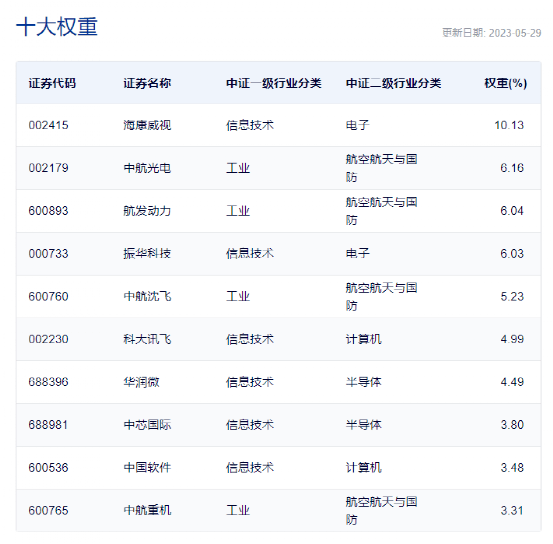This screenshot has height=544, width=553.
Task: Click the 证券代码 column header
Action: click(x=52, y=83)
